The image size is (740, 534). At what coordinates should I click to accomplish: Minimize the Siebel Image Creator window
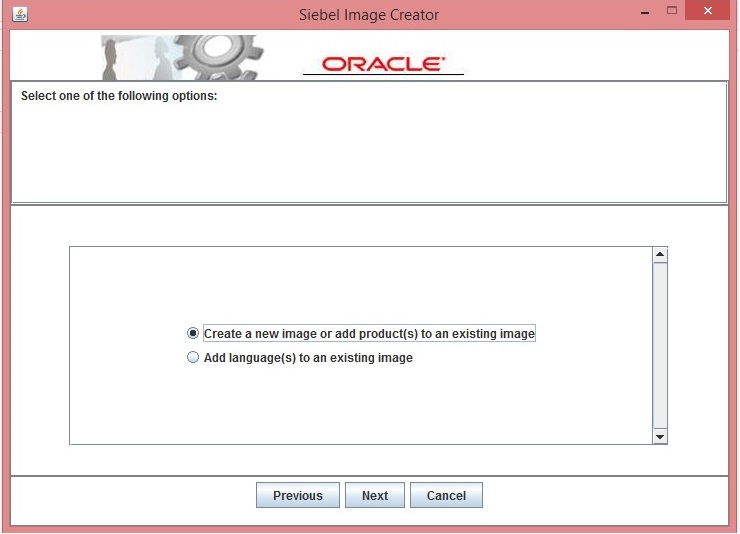645,12
